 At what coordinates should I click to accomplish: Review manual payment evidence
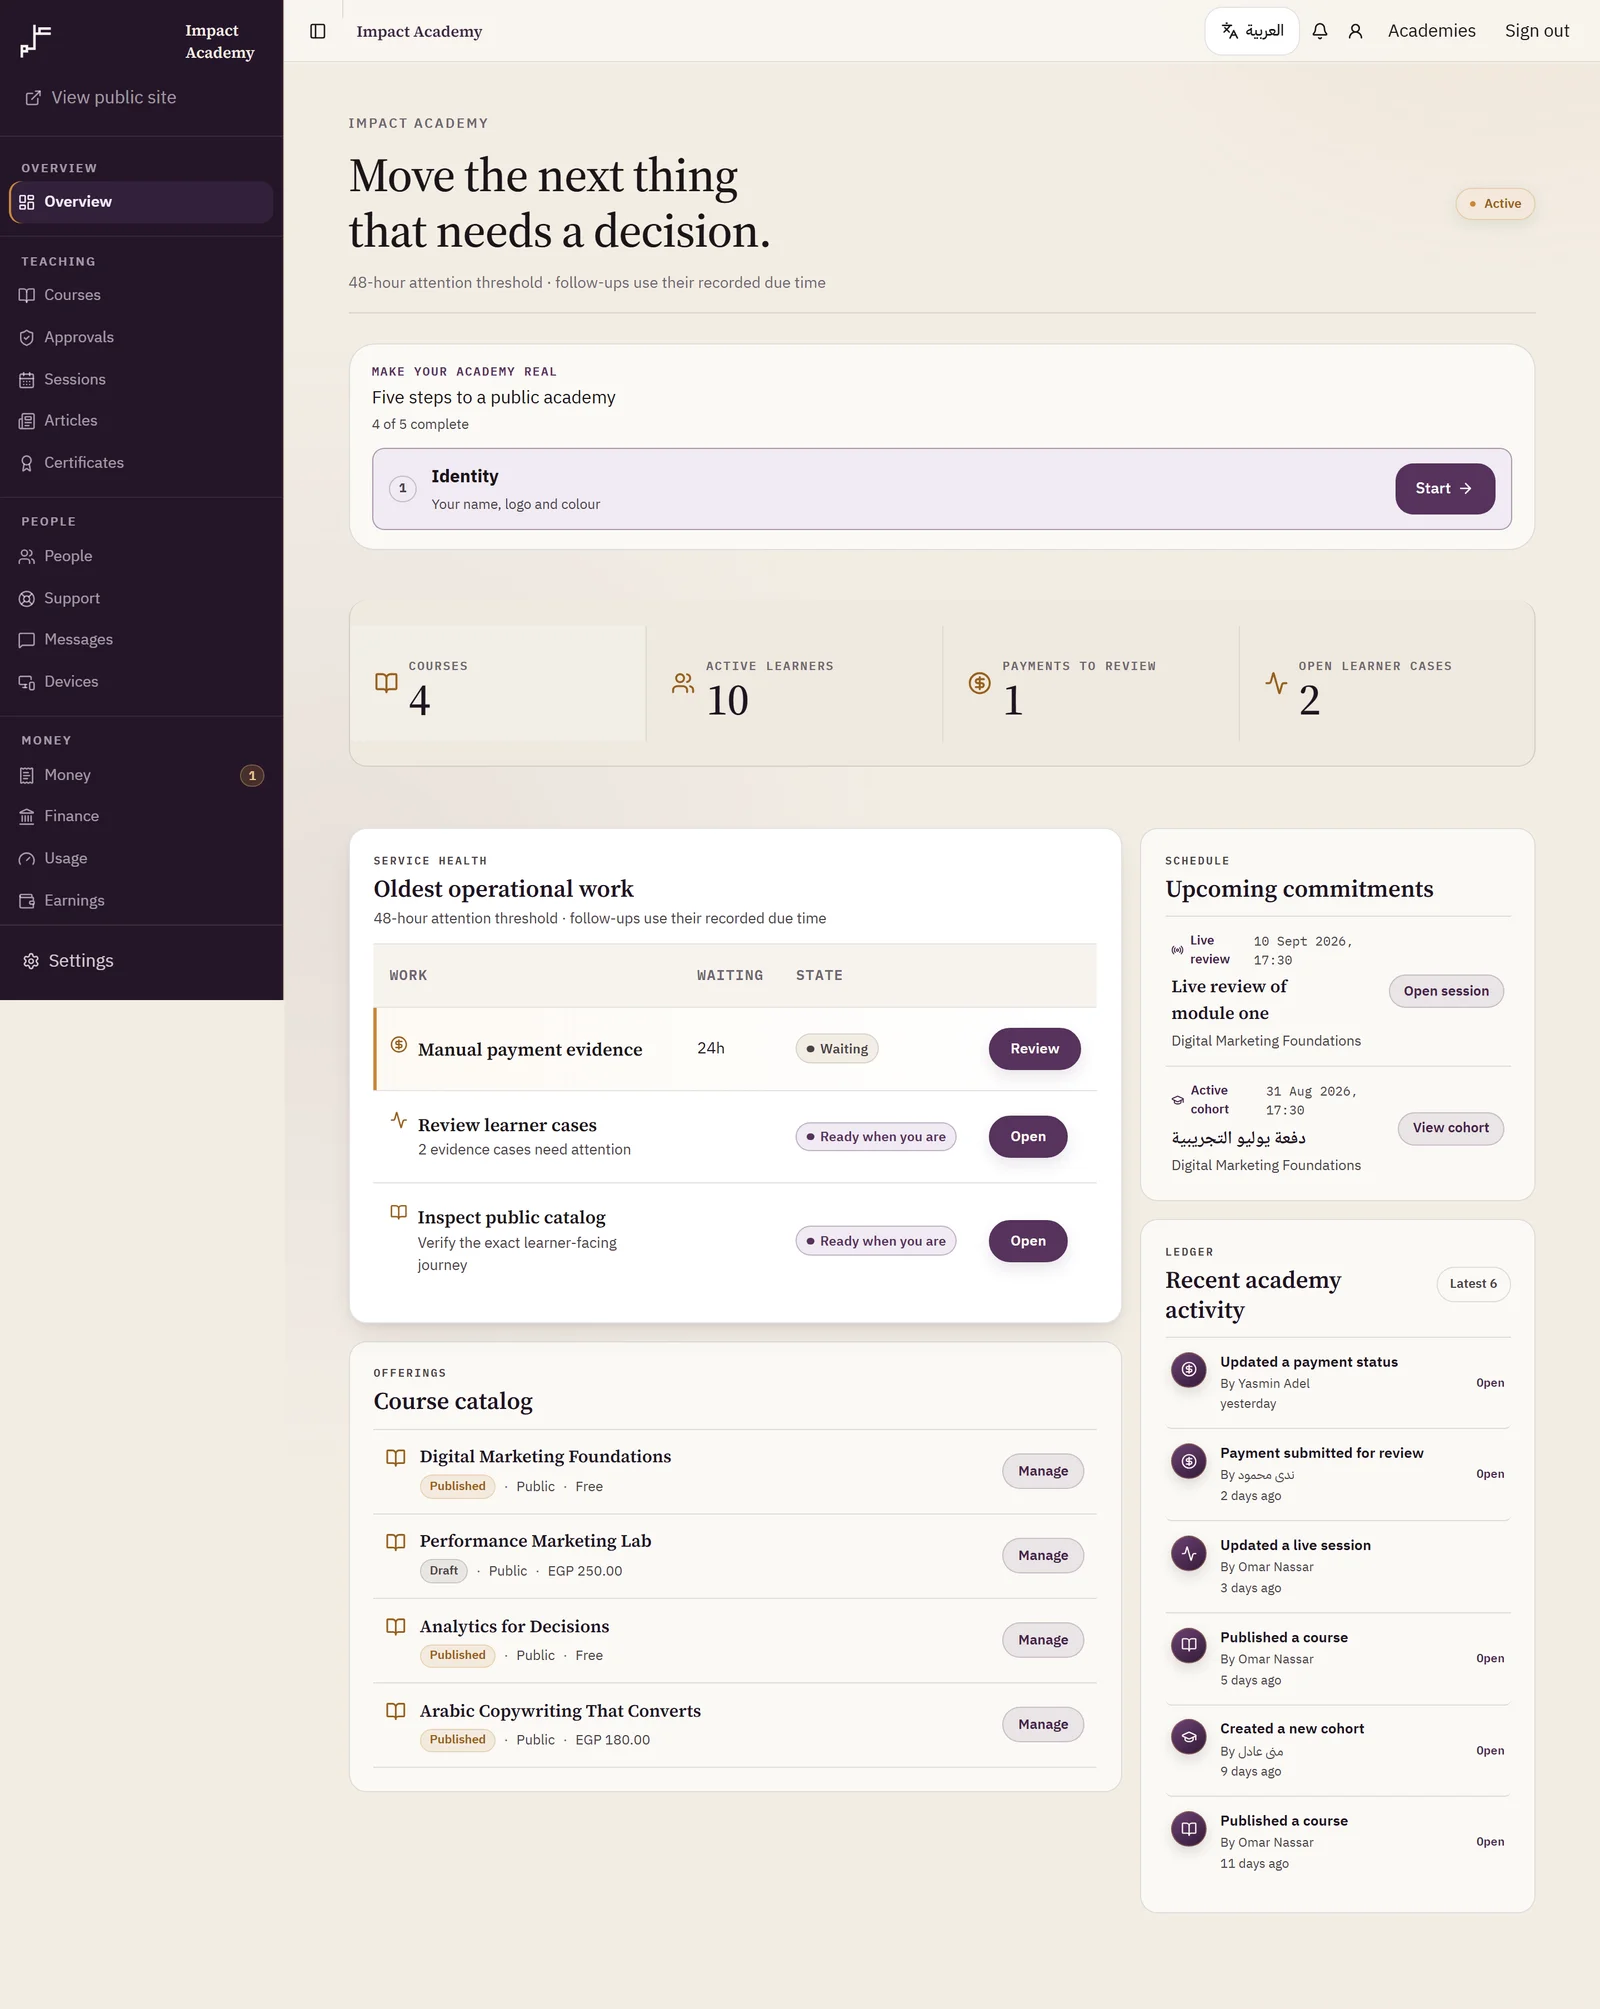click(x=1034, y=1049)
